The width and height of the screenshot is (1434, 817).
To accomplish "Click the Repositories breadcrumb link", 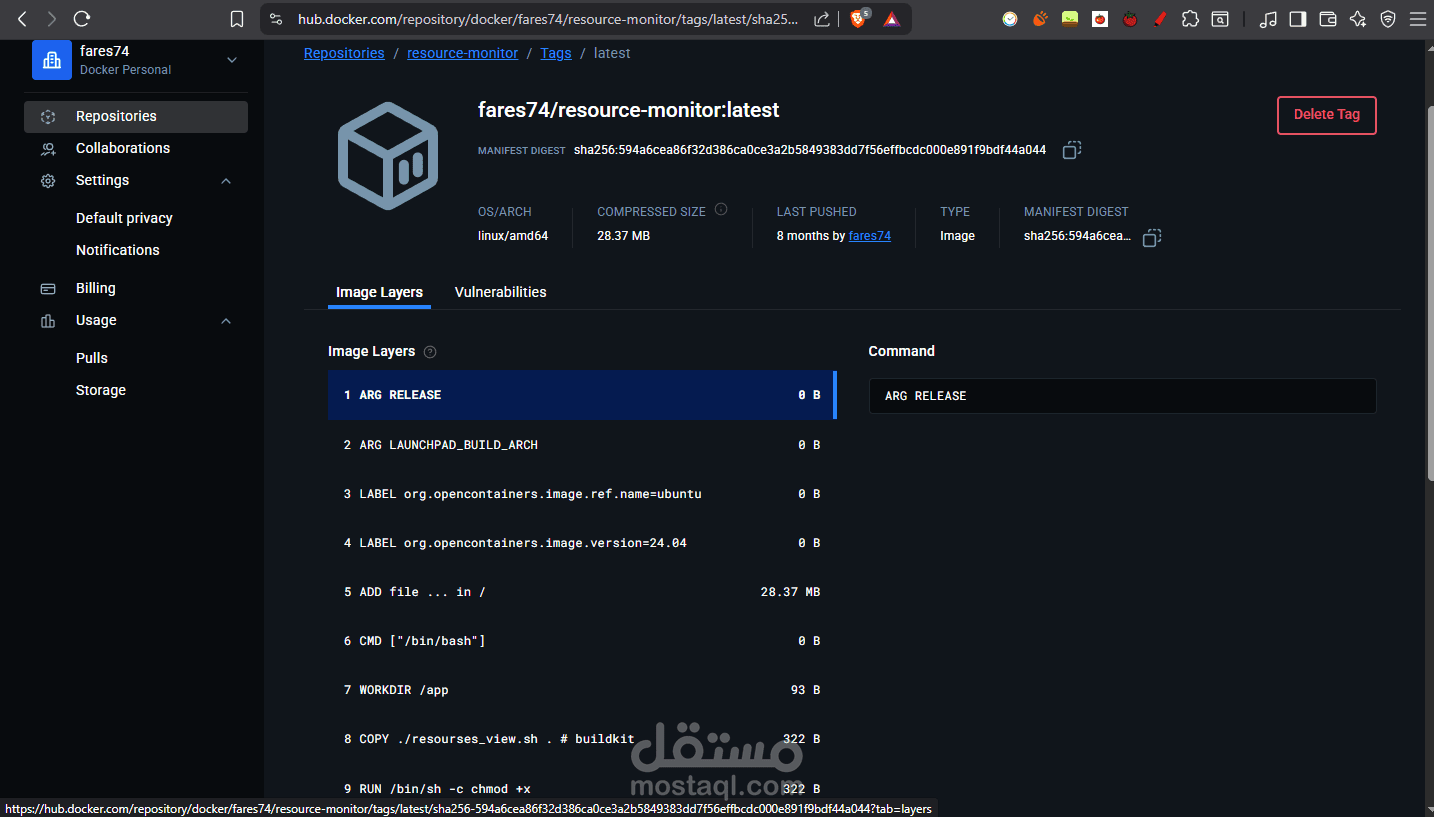I will [x=344, y=53].
